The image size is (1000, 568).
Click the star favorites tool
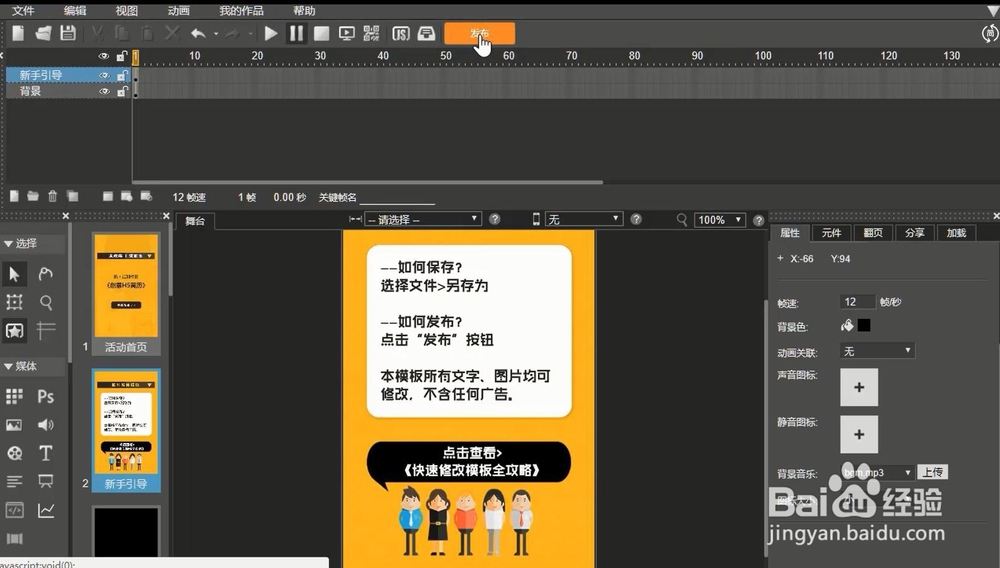pyautogui.click(x=14, y=330)
